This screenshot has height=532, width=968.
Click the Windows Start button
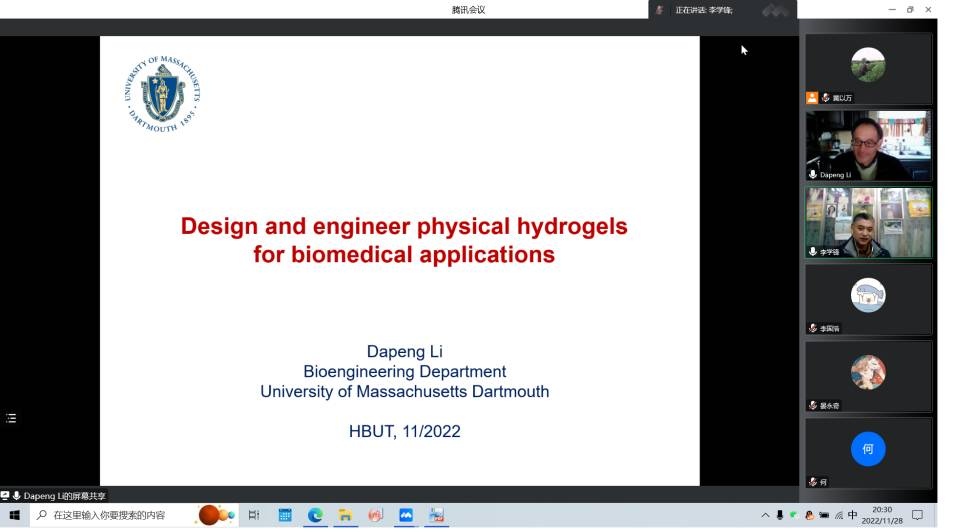[14, 515]
